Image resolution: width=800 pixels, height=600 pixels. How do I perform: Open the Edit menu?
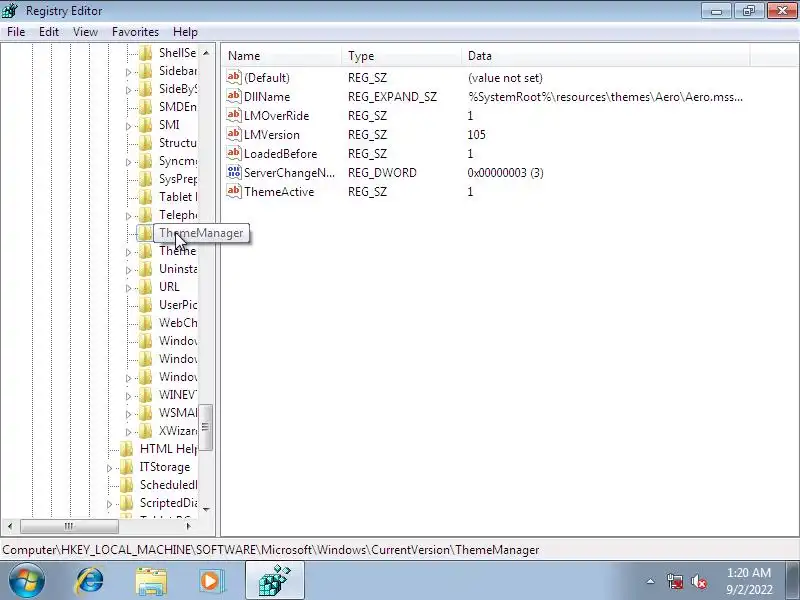[x=48, y=32]
